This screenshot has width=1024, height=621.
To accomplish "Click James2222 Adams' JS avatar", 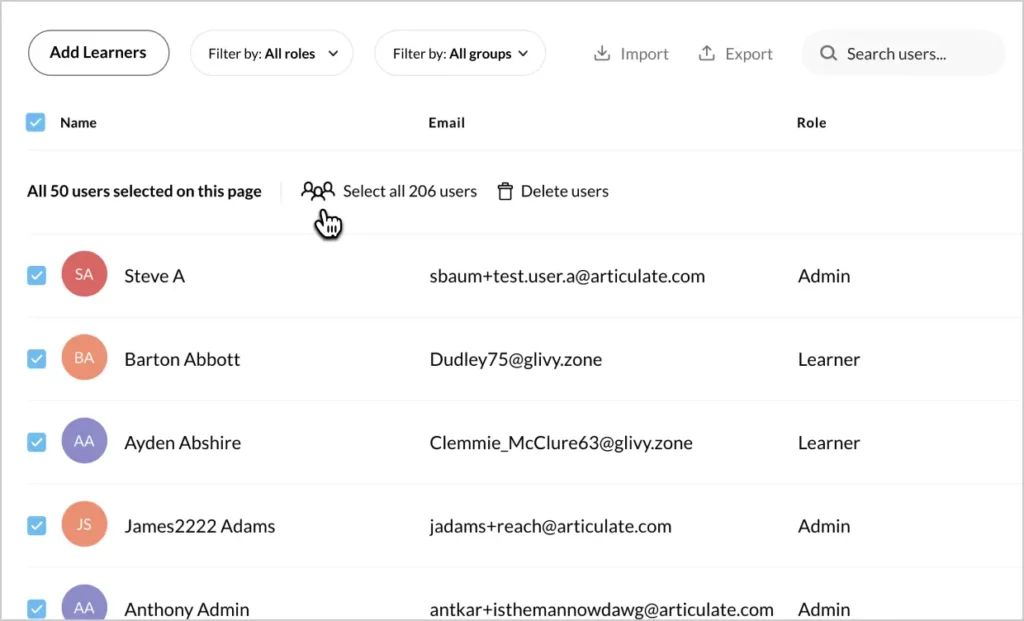I will coord(84,525).
